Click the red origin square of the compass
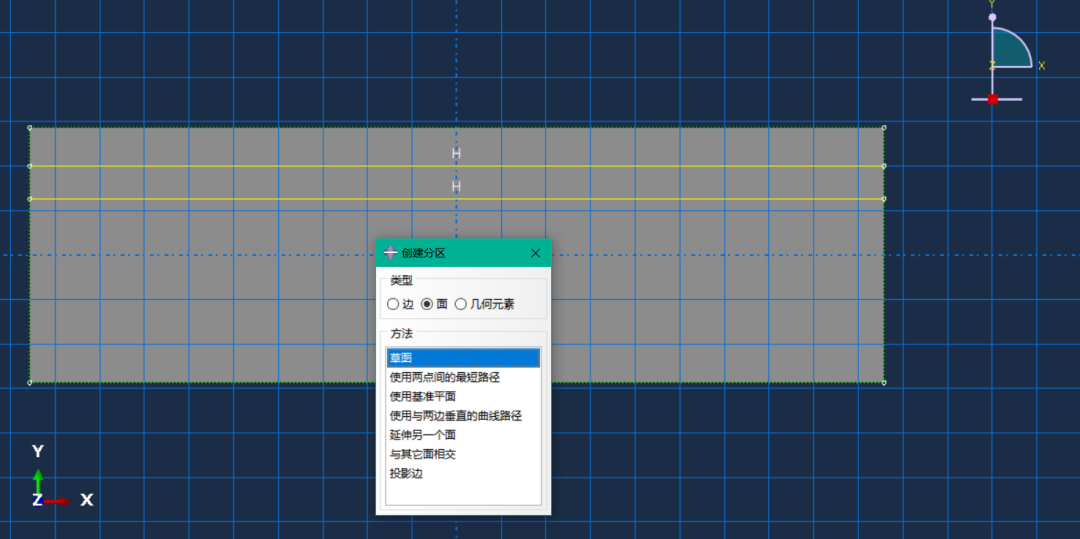 tap(993, 99)
